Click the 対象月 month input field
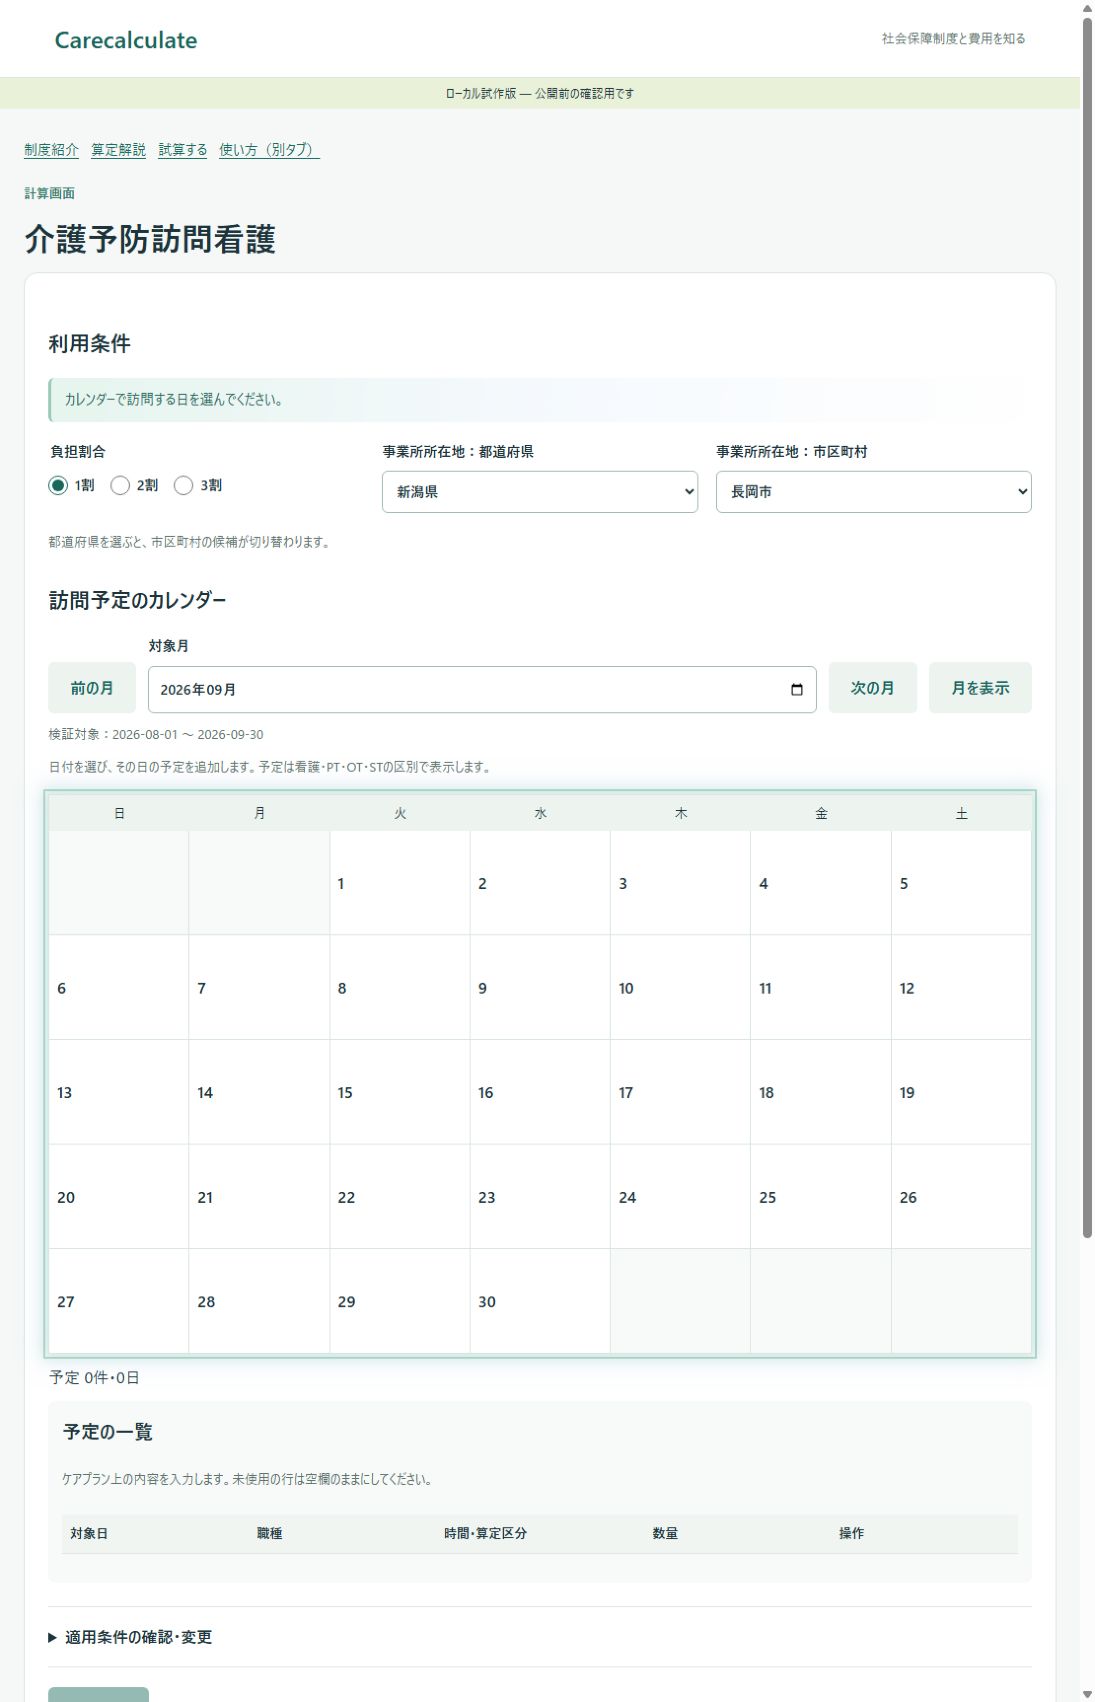This screenshot has height=1702, width=1095. click(x=482, y=690)
